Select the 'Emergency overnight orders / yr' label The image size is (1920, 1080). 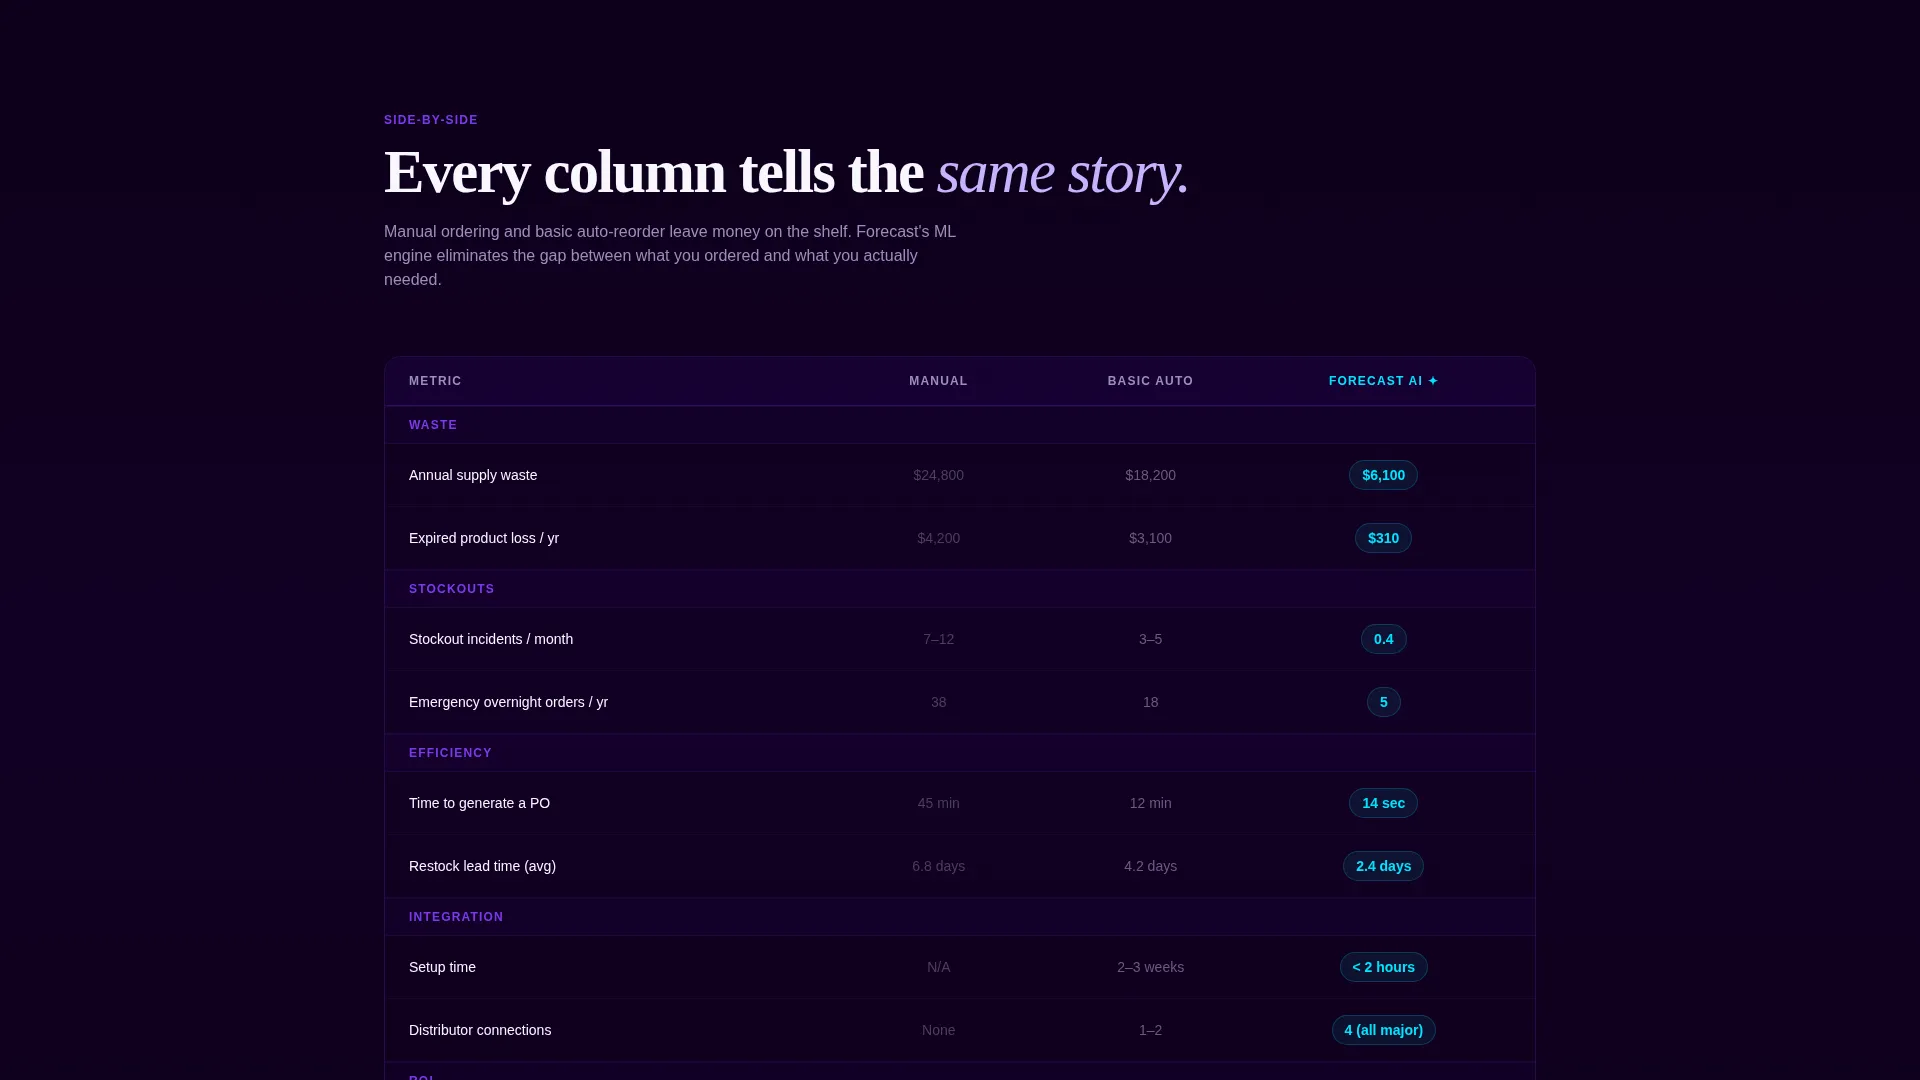508,702
